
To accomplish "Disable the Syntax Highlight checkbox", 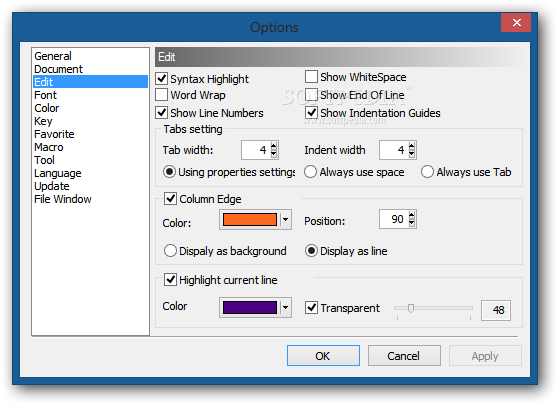I will point(162,78).
